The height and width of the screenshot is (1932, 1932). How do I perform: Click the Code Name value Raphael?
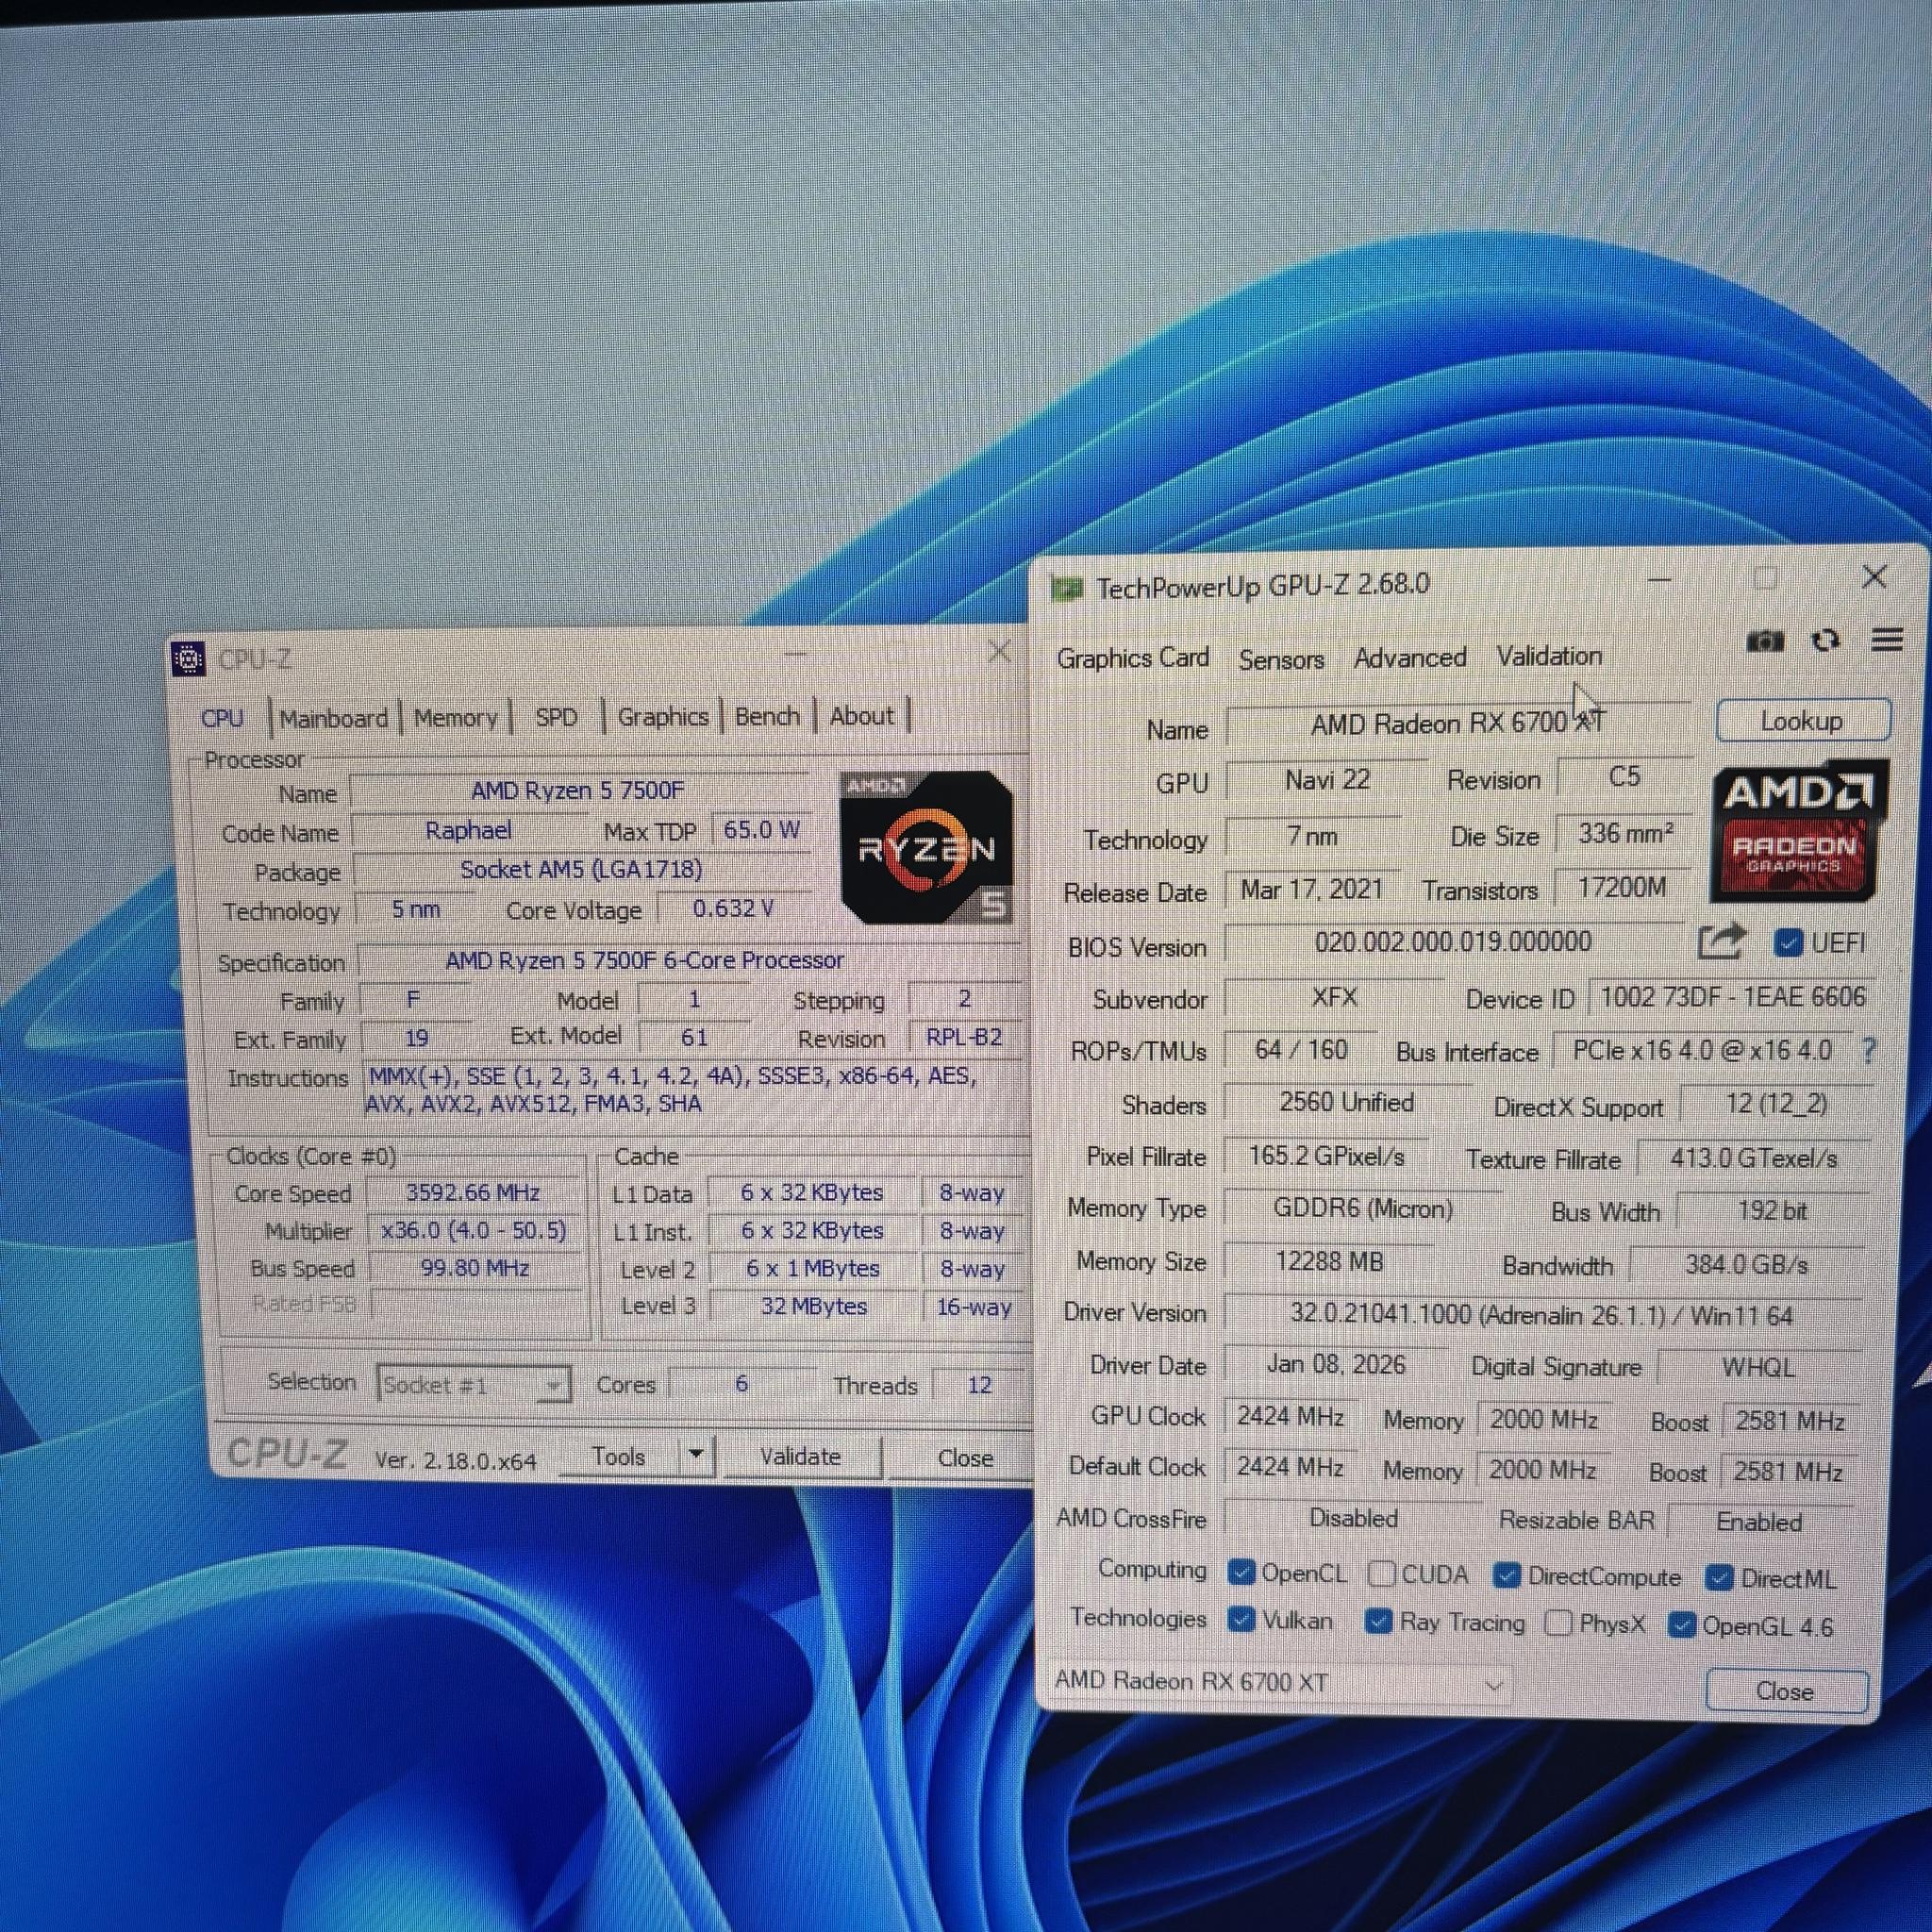click(468, 830)
